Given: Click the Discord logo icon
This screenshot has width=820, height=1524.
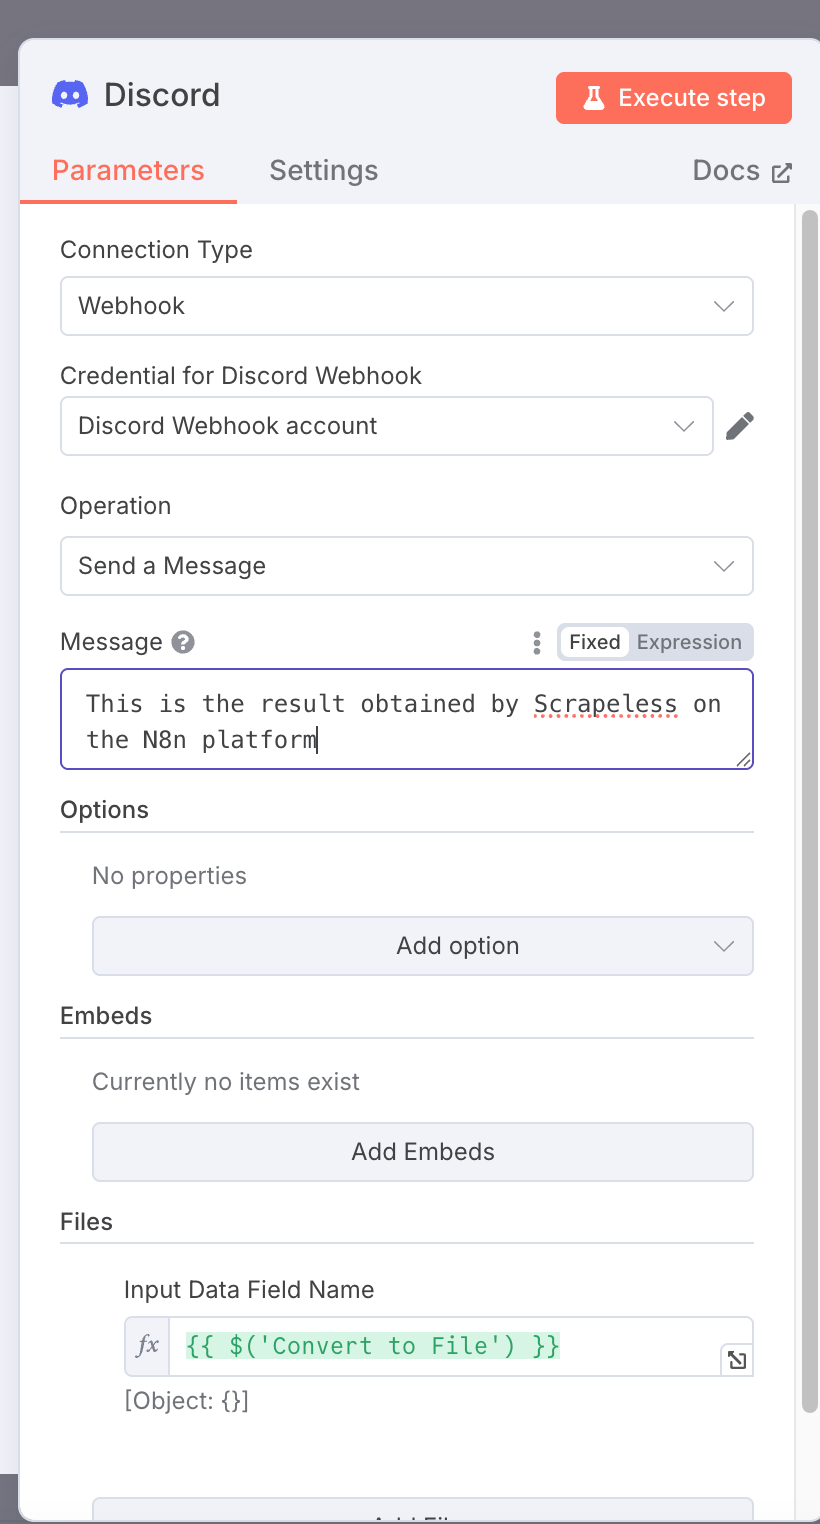Looking at the screenshot, I should click(x=70, y=95).
